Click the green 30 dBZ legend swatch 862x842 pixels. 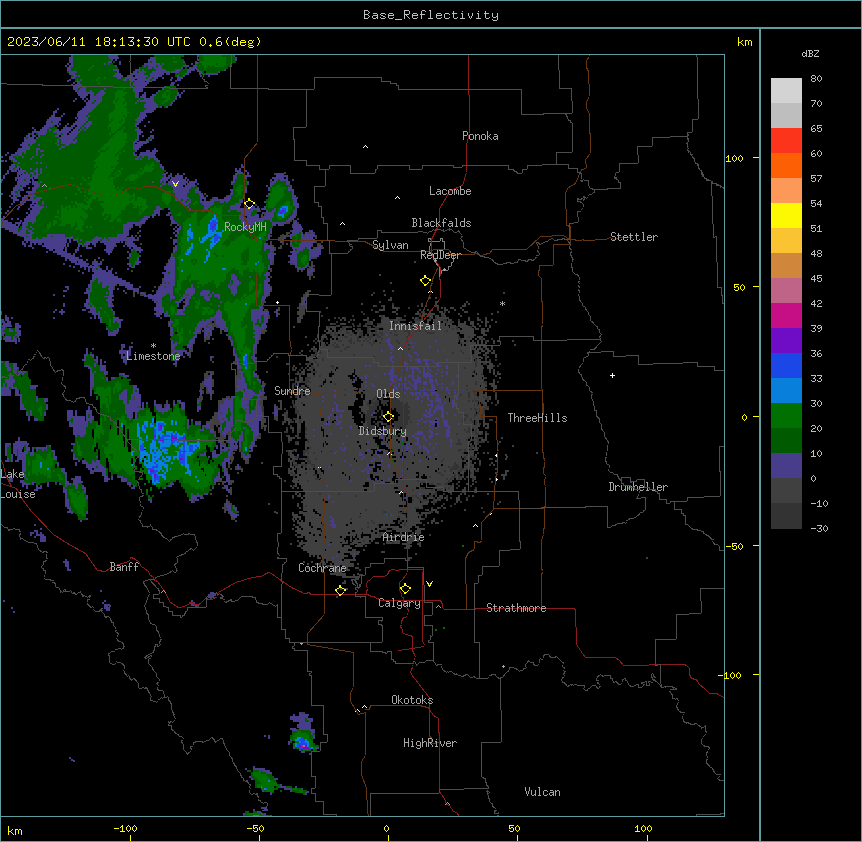pos(786,416)
